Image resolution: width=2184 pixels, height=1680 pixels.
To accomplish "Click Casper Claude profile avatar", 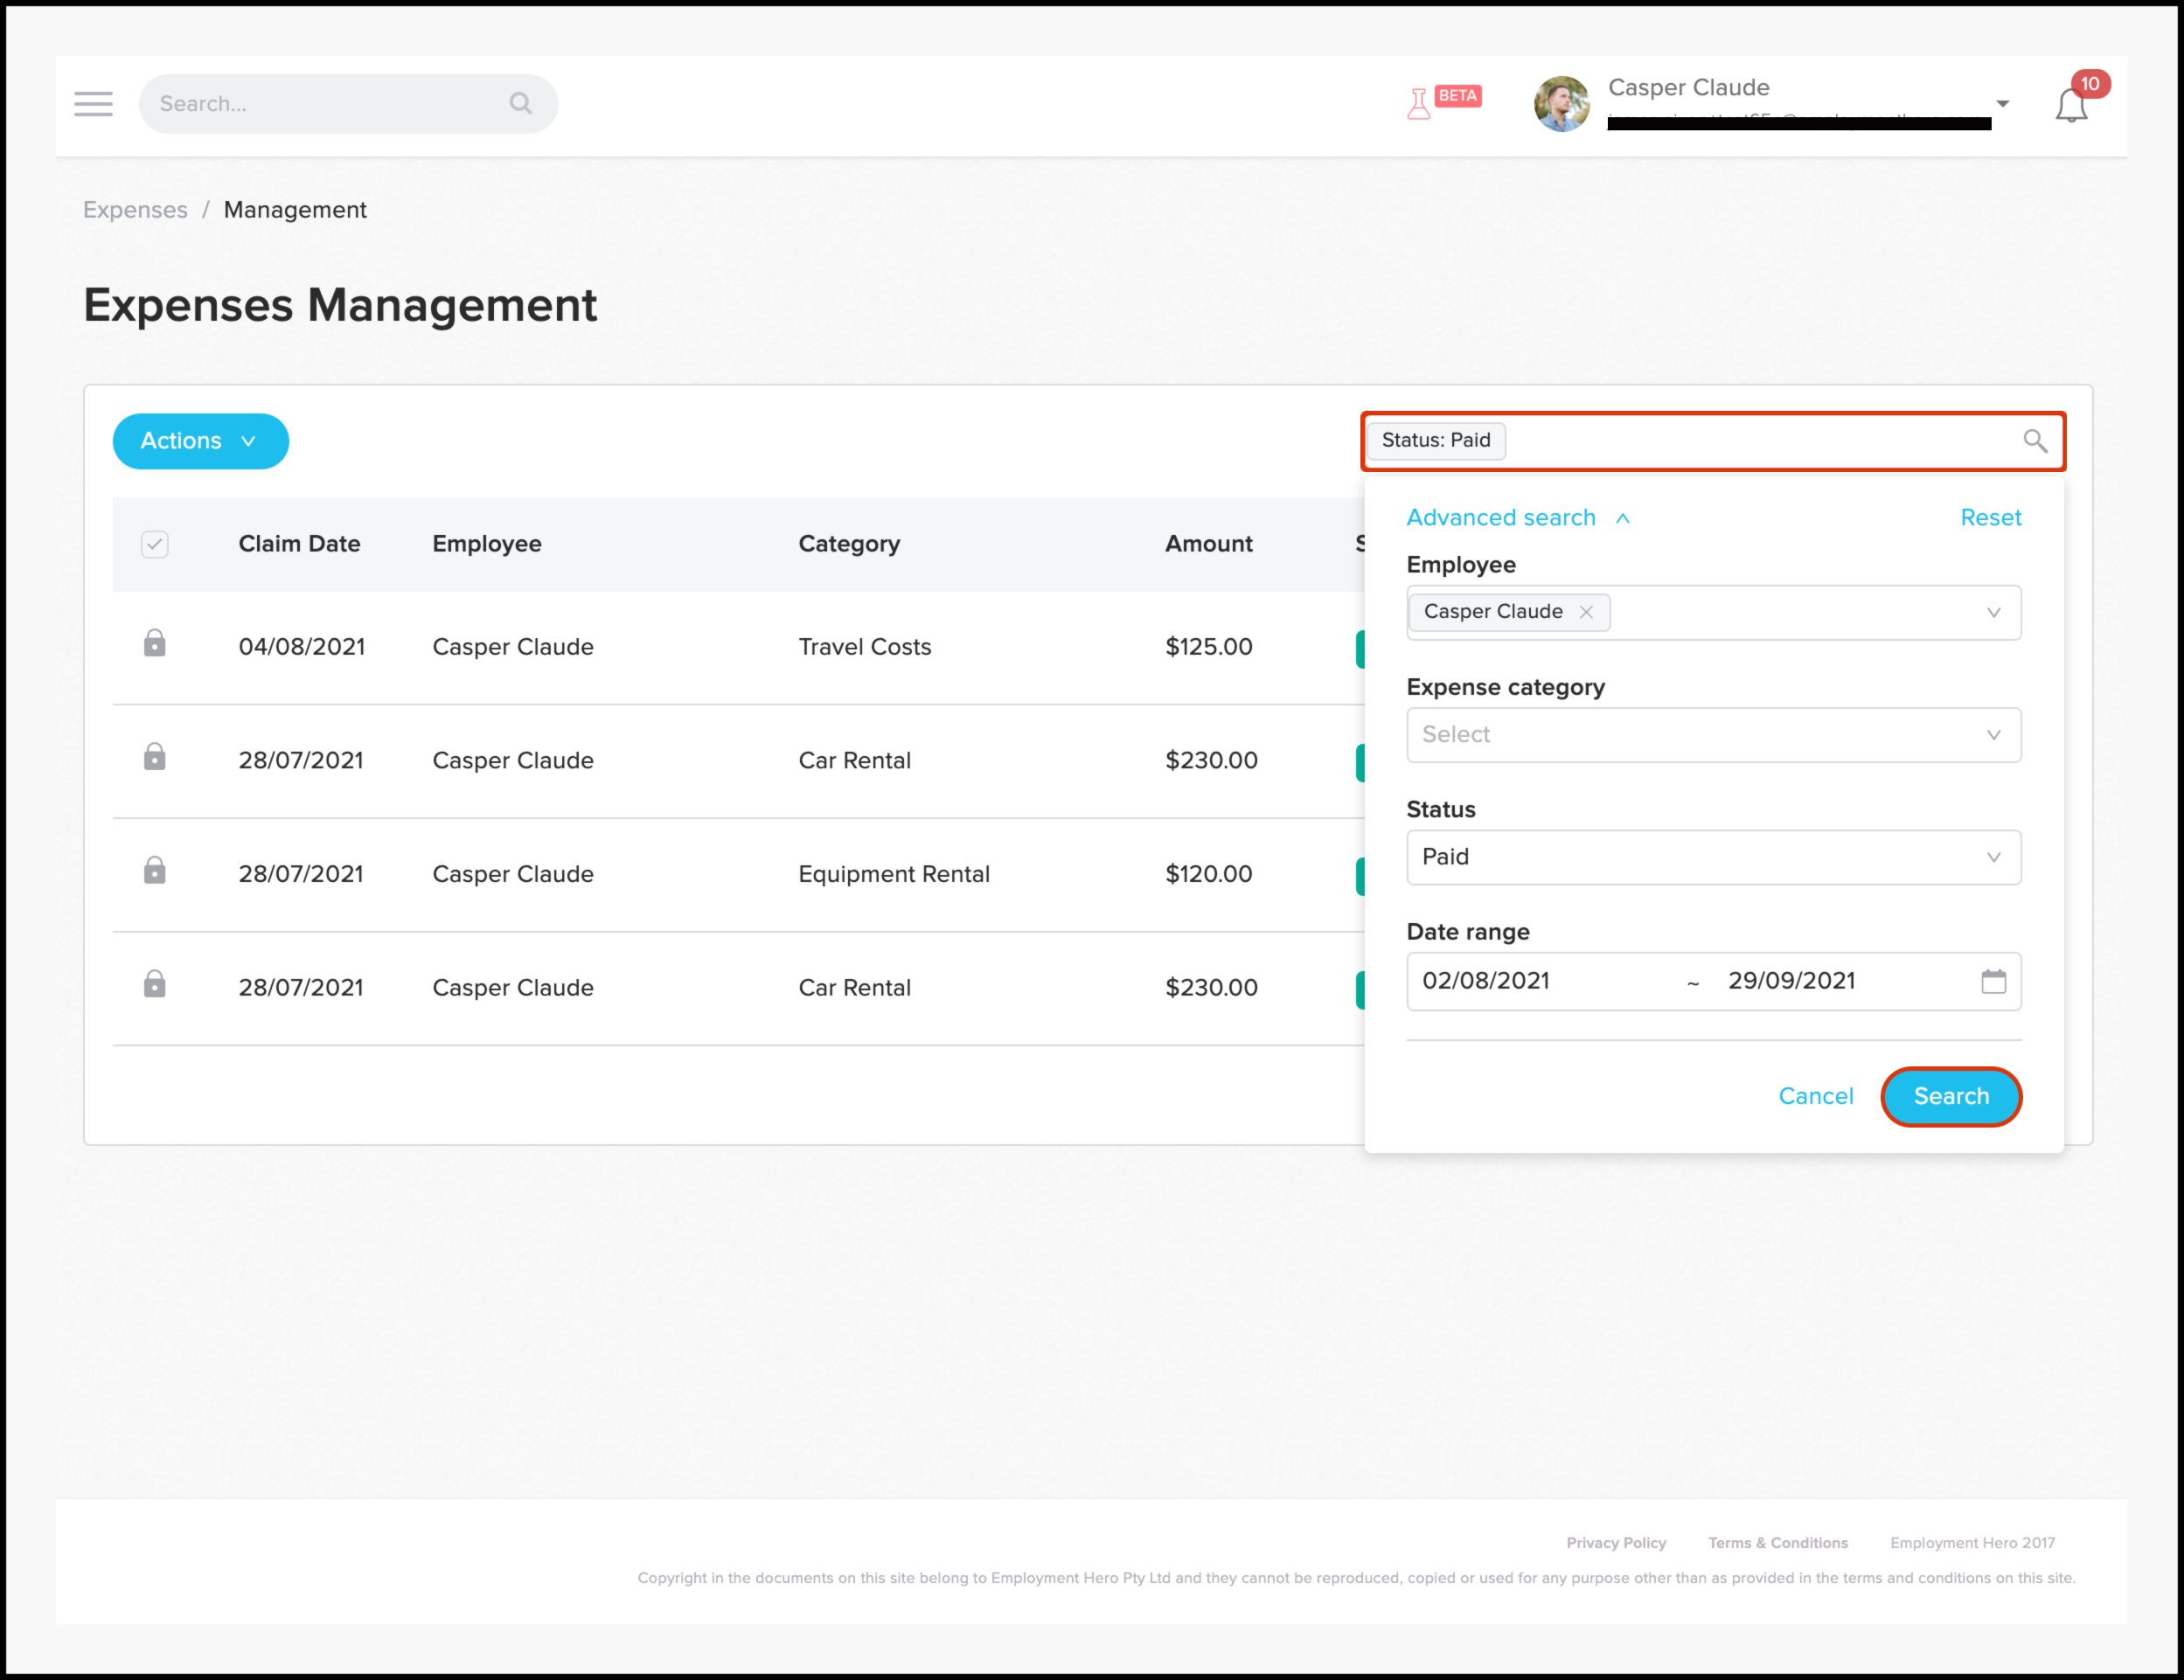I will pyautogui.click(x=1561, y=104).
